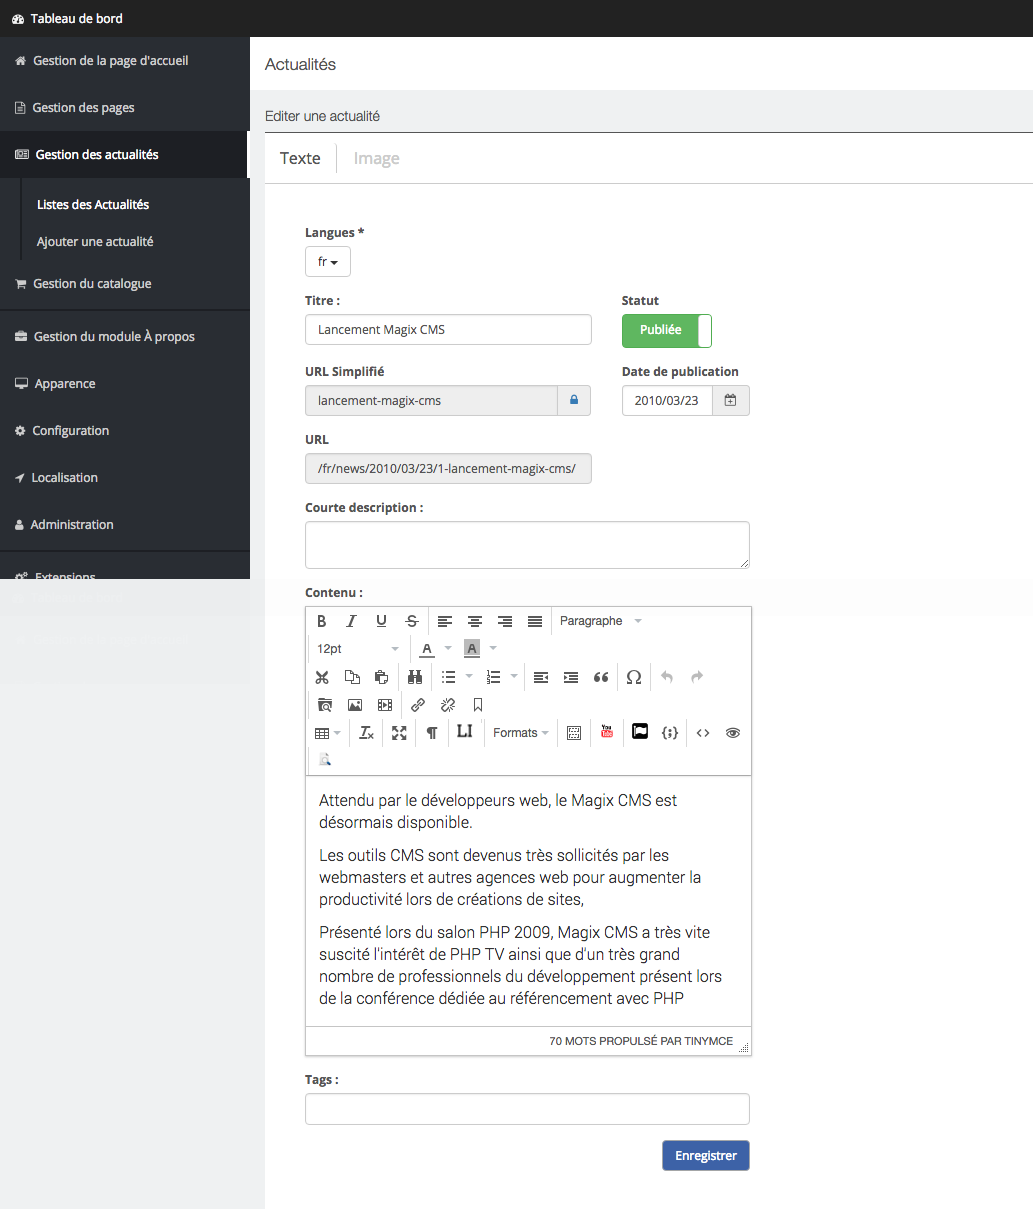Toggle the Publiée status switch
1033x1209 pixels.
tap(666, 330)
